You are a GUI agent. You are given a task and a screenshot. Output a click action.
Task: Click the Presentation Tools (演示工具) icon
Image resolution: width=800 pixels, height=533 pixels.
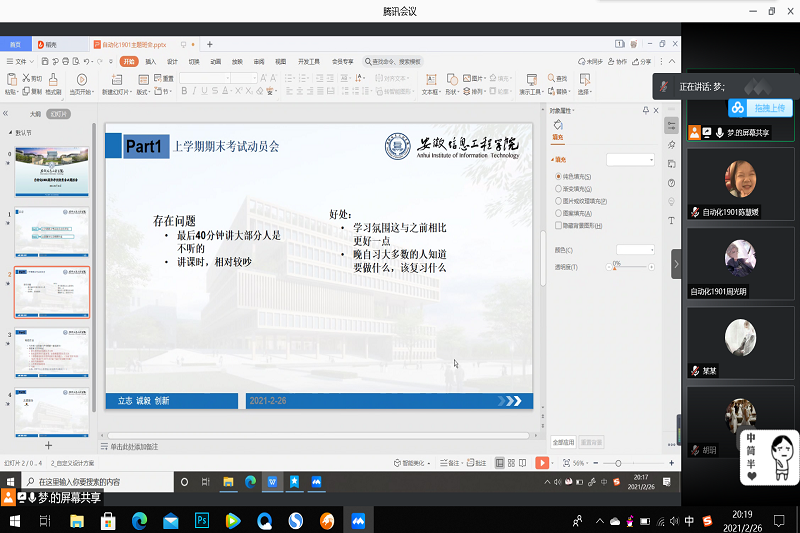(532, 80)
